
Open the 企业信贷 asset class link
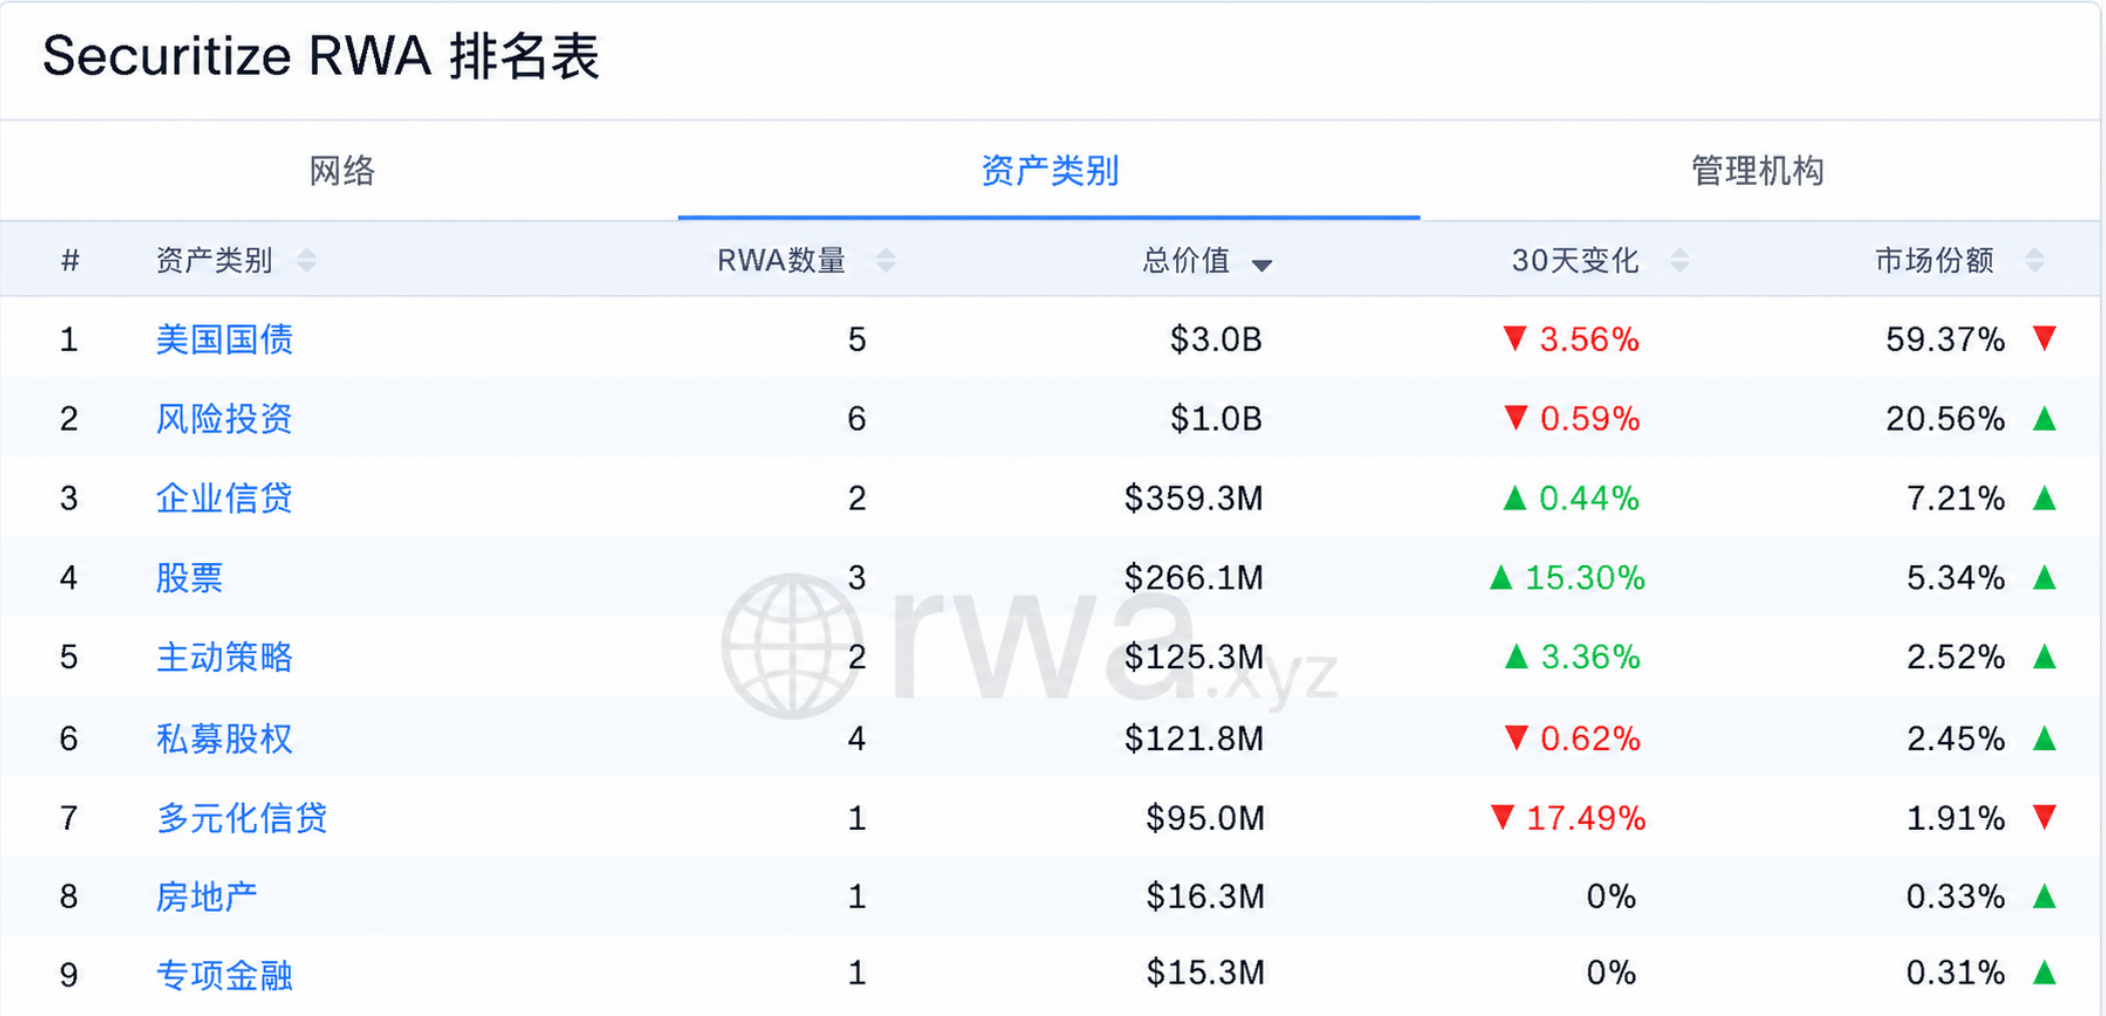[224, 498]
